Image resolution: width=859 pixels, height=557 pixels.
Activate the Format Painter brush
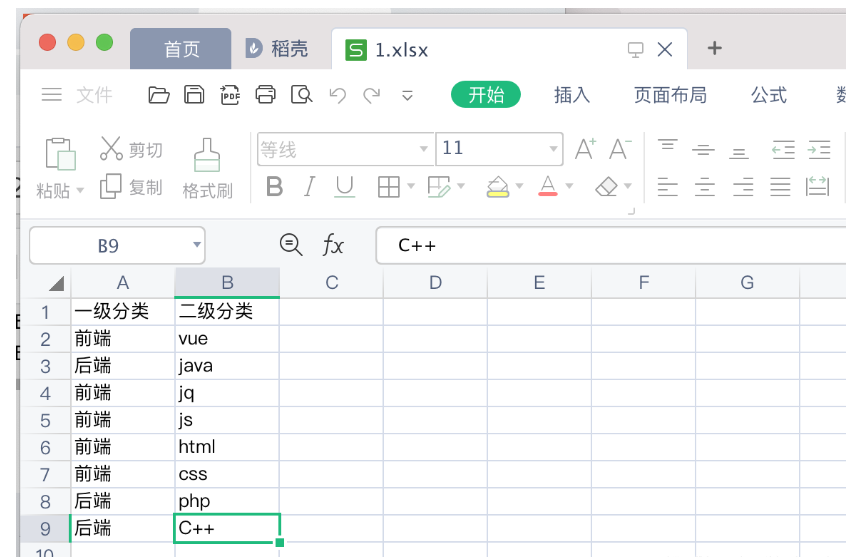click(x=207, y=168)
